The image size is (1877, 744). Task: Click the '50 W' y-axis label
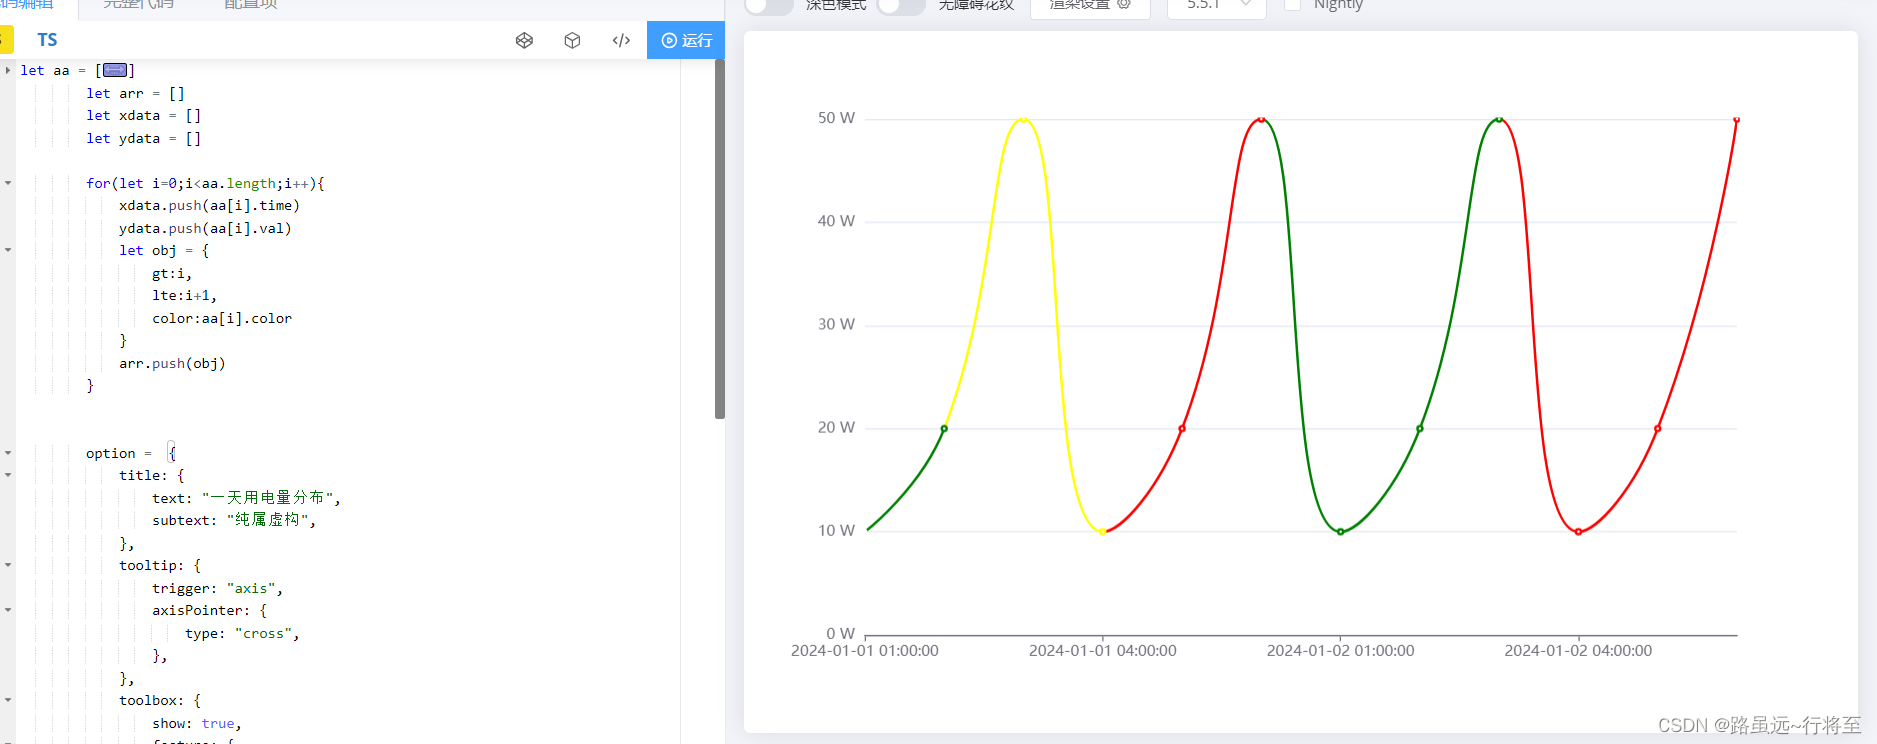[x=836, y=118]
